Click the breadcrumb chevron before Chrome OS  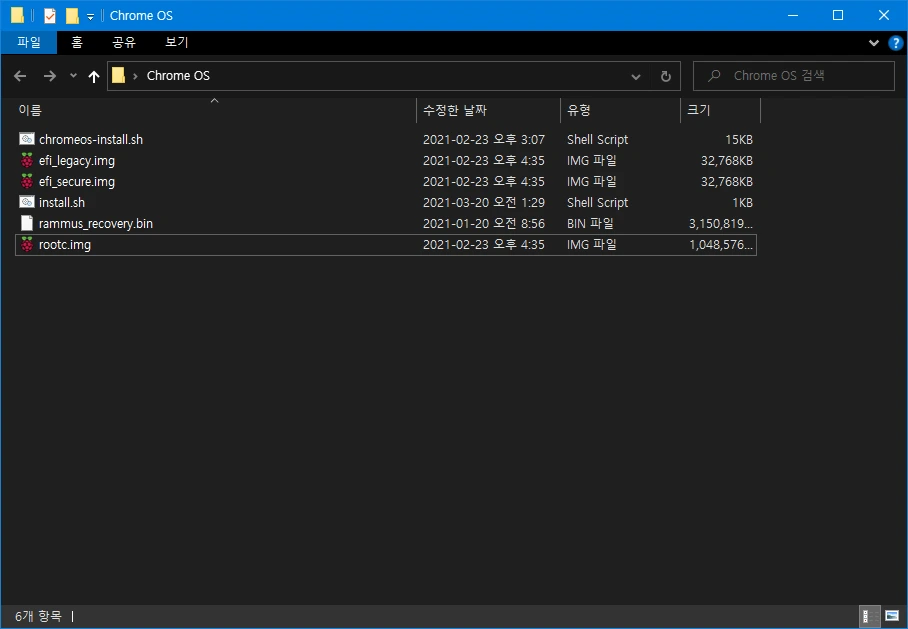135,76
